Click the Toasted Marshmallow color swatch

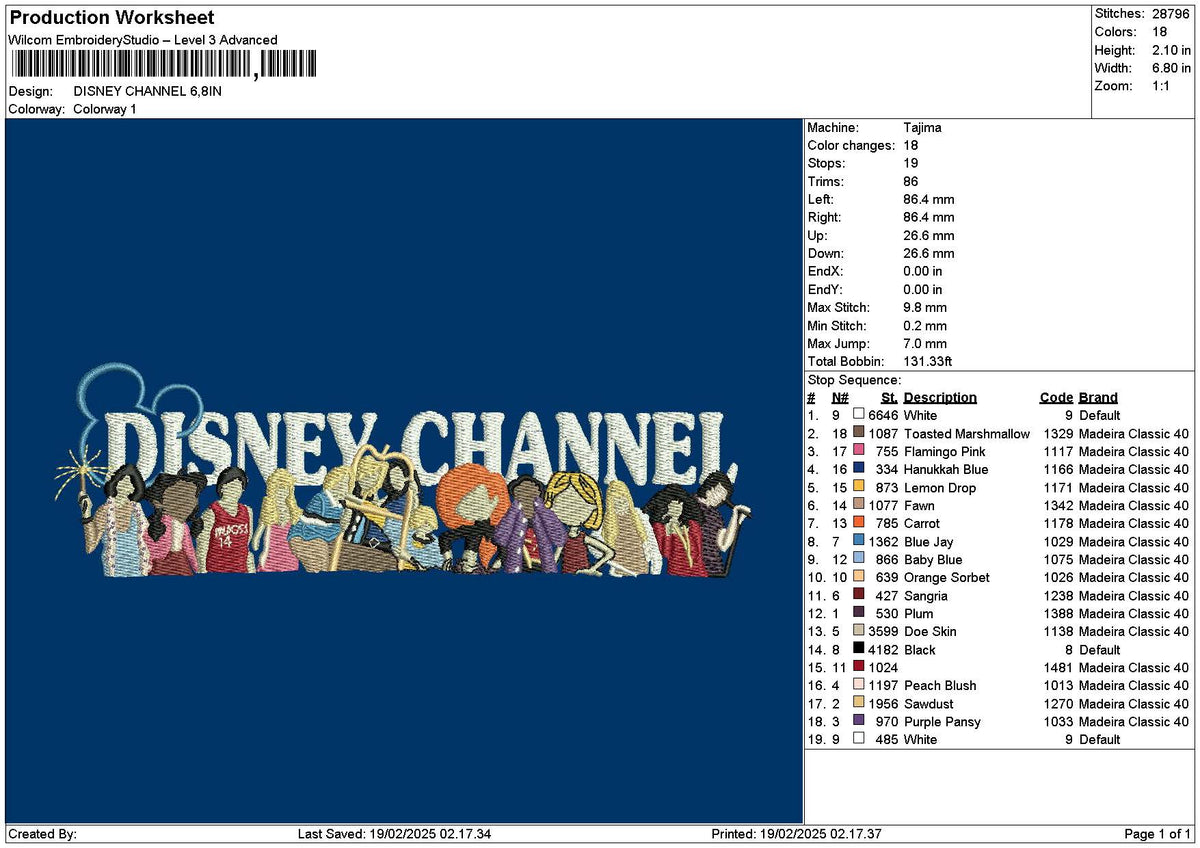(858, 433)
